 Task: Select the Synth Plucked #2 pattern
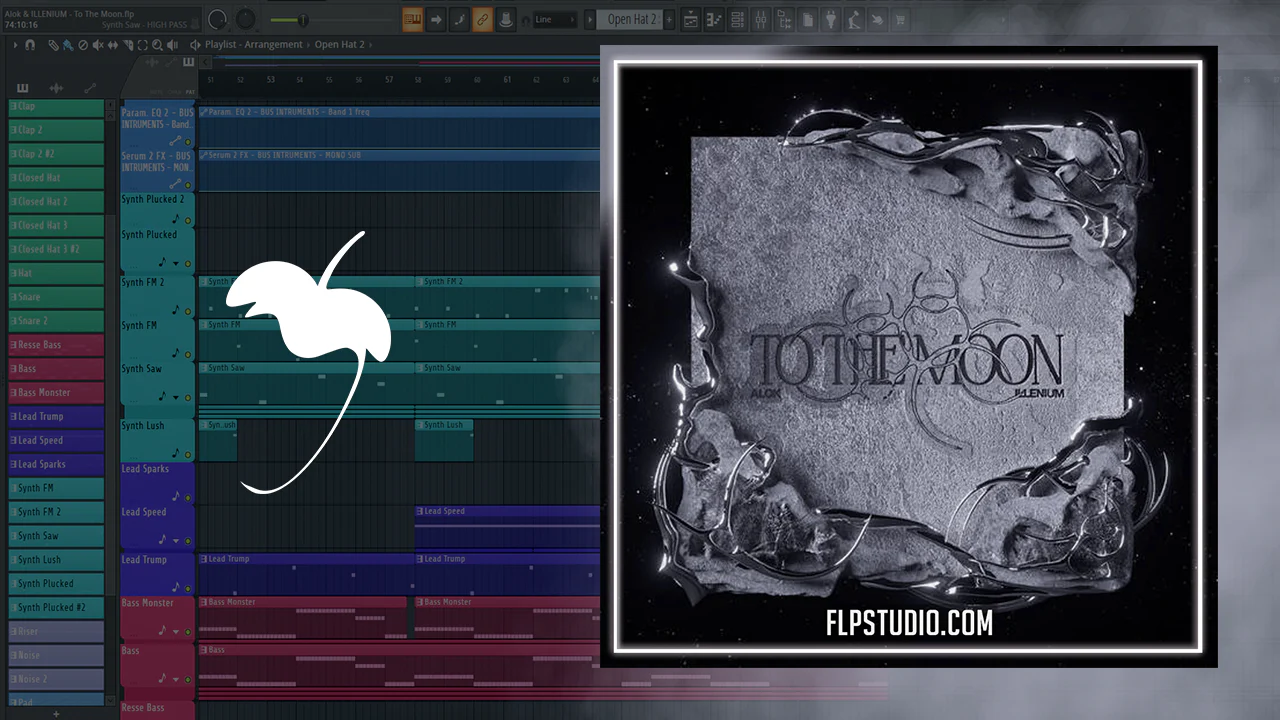(56, 607)
